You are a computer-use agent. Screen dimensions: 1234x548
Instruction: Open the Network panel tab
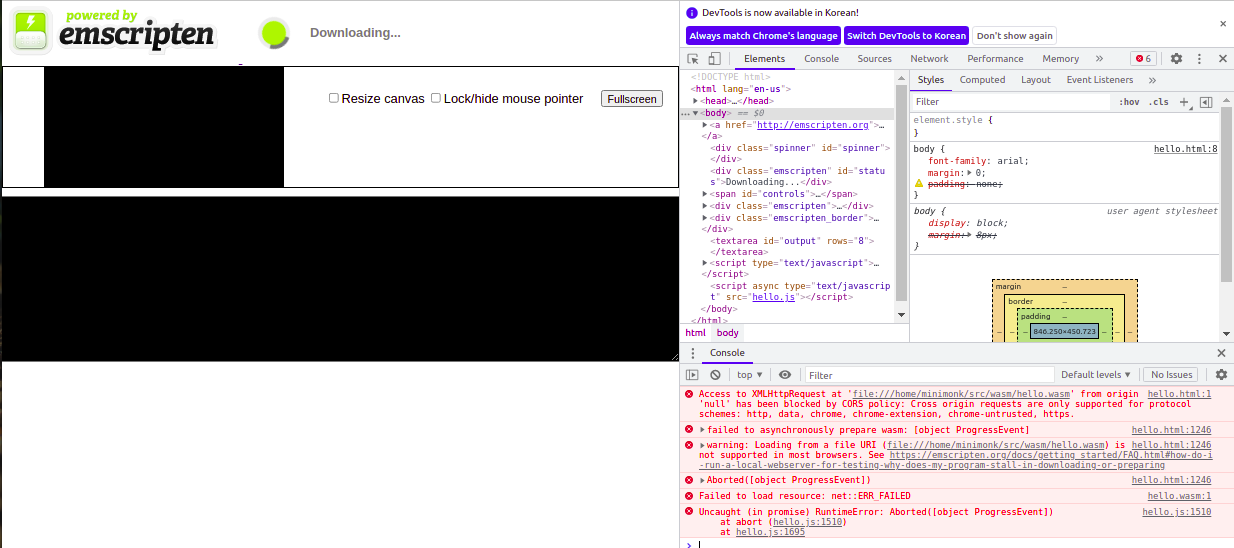929,59
